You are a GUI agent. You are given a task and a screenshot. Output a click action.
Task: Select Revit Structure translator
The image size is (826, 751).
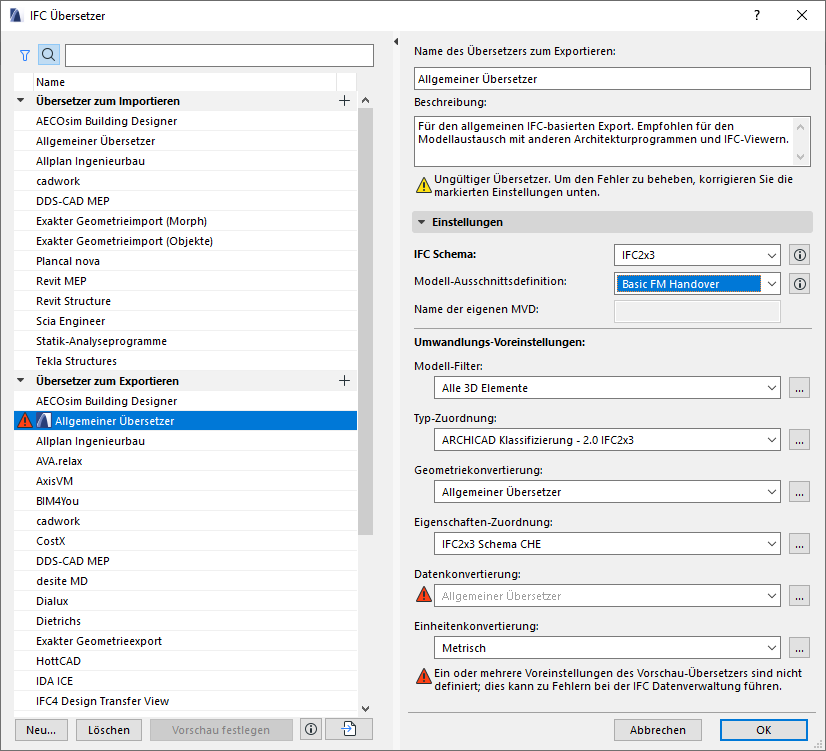pos(185,301)
